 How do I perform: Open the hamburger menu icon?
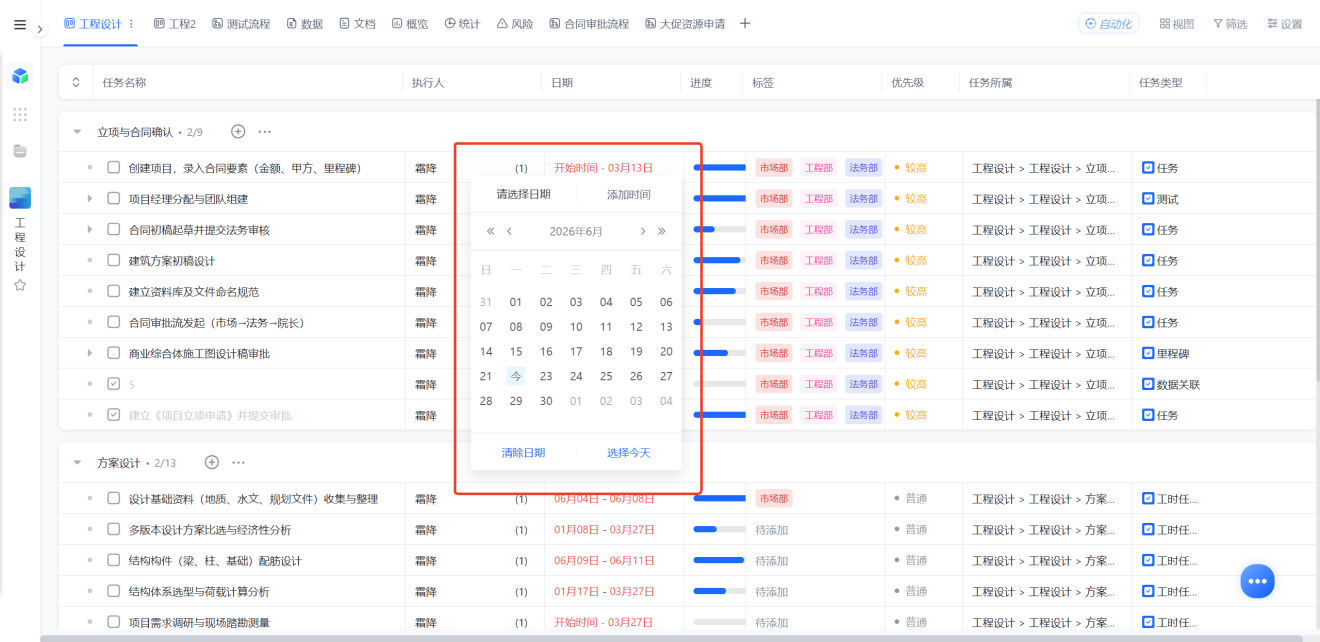coord(20,25)
